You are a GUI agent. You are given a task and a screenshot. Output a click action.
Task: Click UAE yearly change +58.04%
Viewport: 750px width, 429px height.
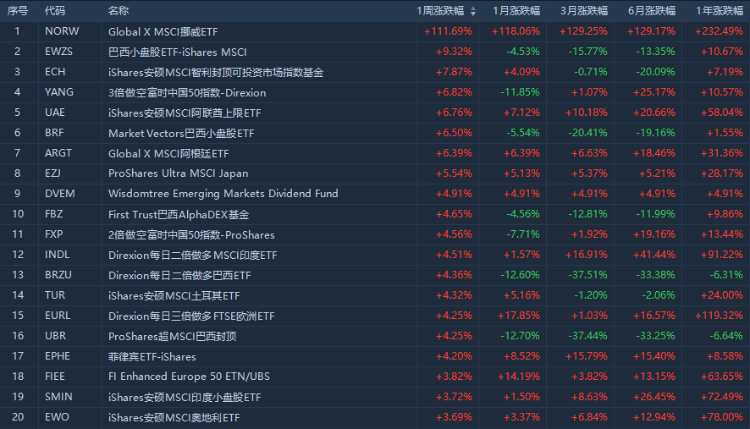click(722, 113)
